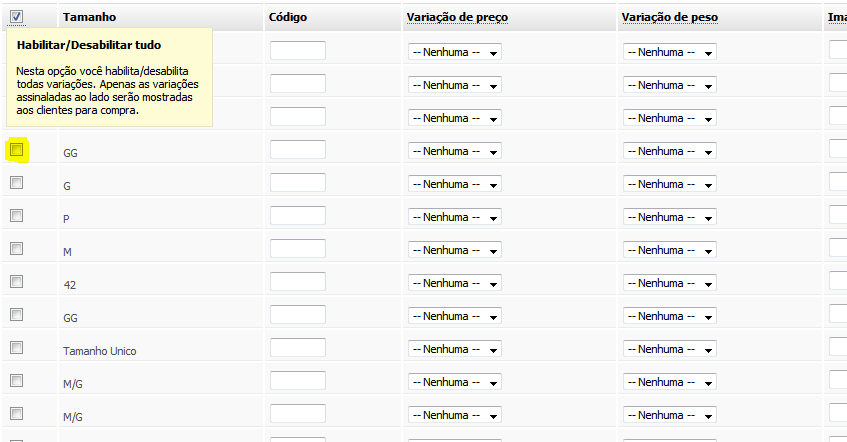
Task: Enable the Tamanho Unico variation checkbox
Action: tap(17, 347)
